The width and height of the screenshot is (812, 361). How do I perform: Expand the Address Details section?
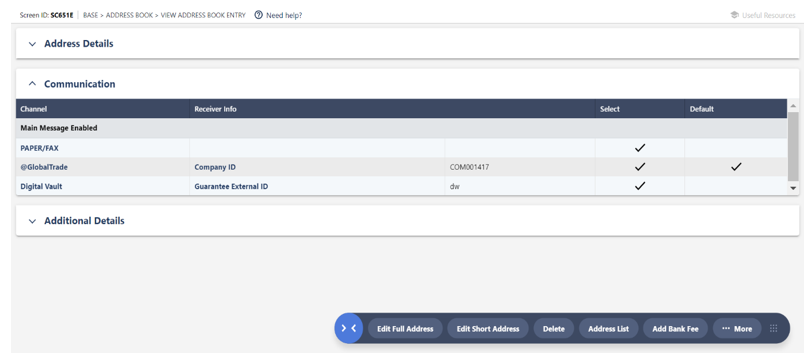(33, 44)
